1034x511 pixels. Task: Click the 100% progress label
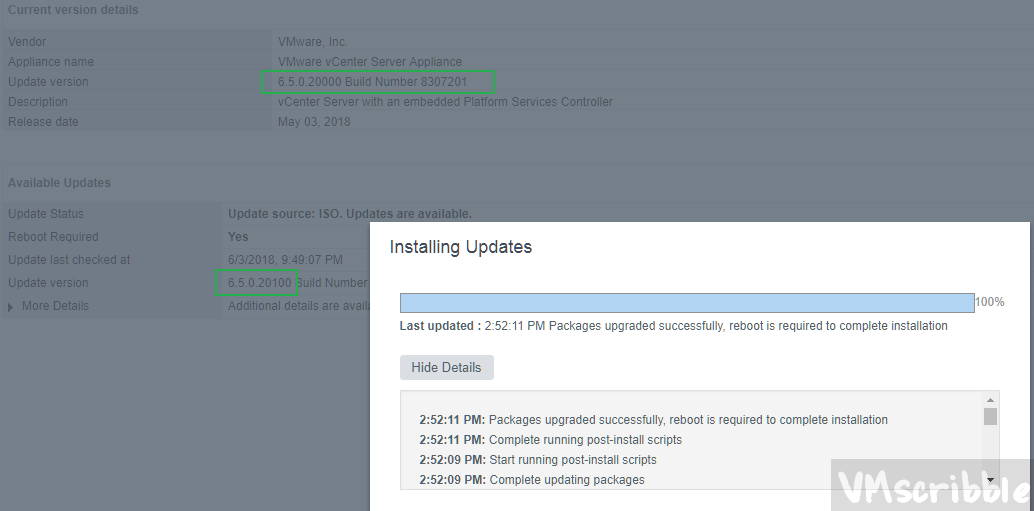[x=990, y=302]
